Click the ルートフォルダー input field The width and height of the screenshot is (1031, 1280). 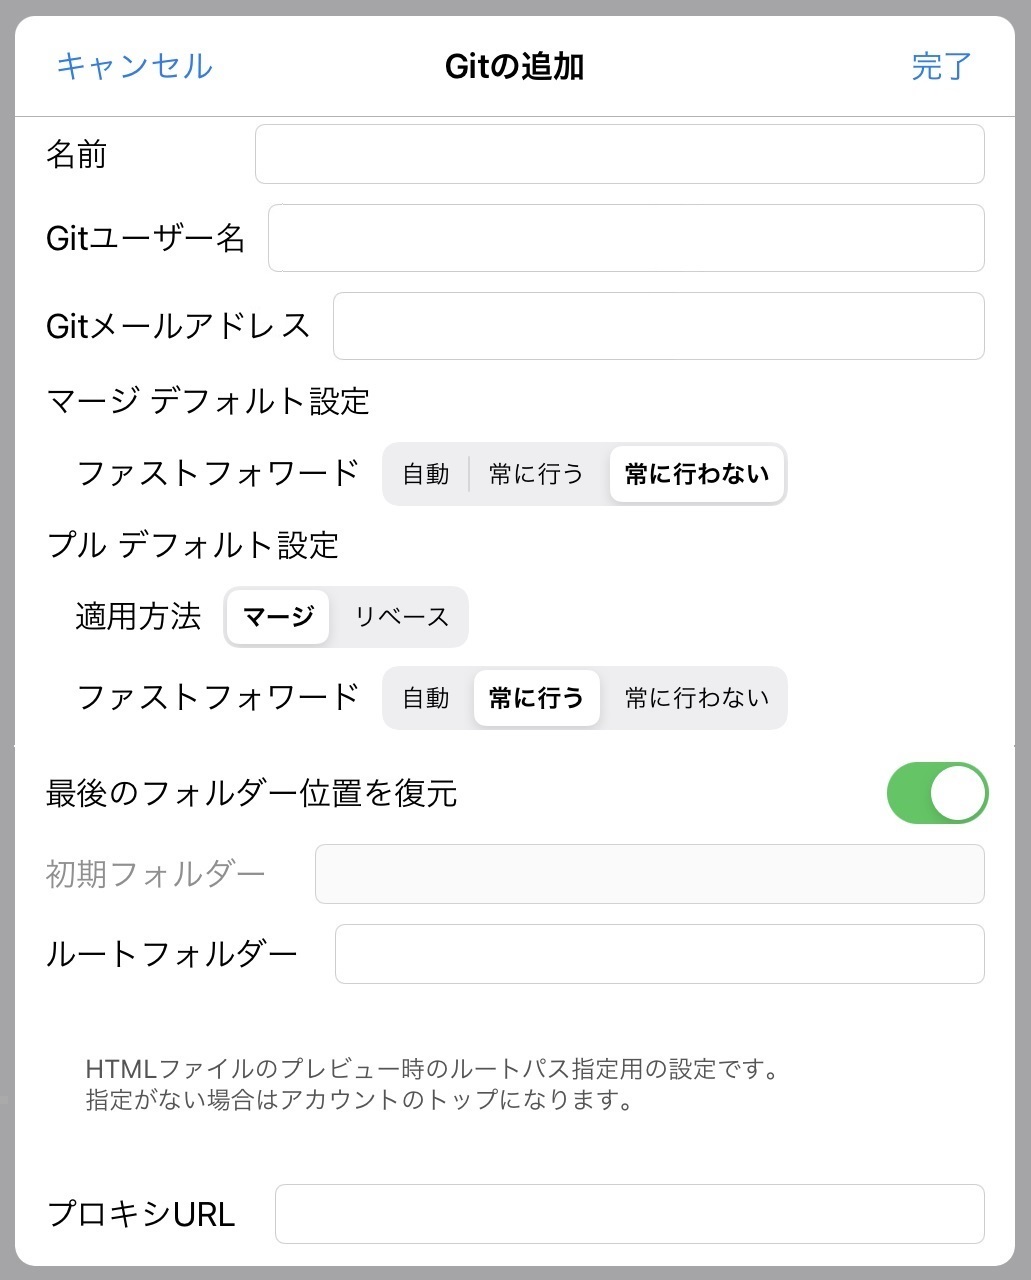click(660, 954)
